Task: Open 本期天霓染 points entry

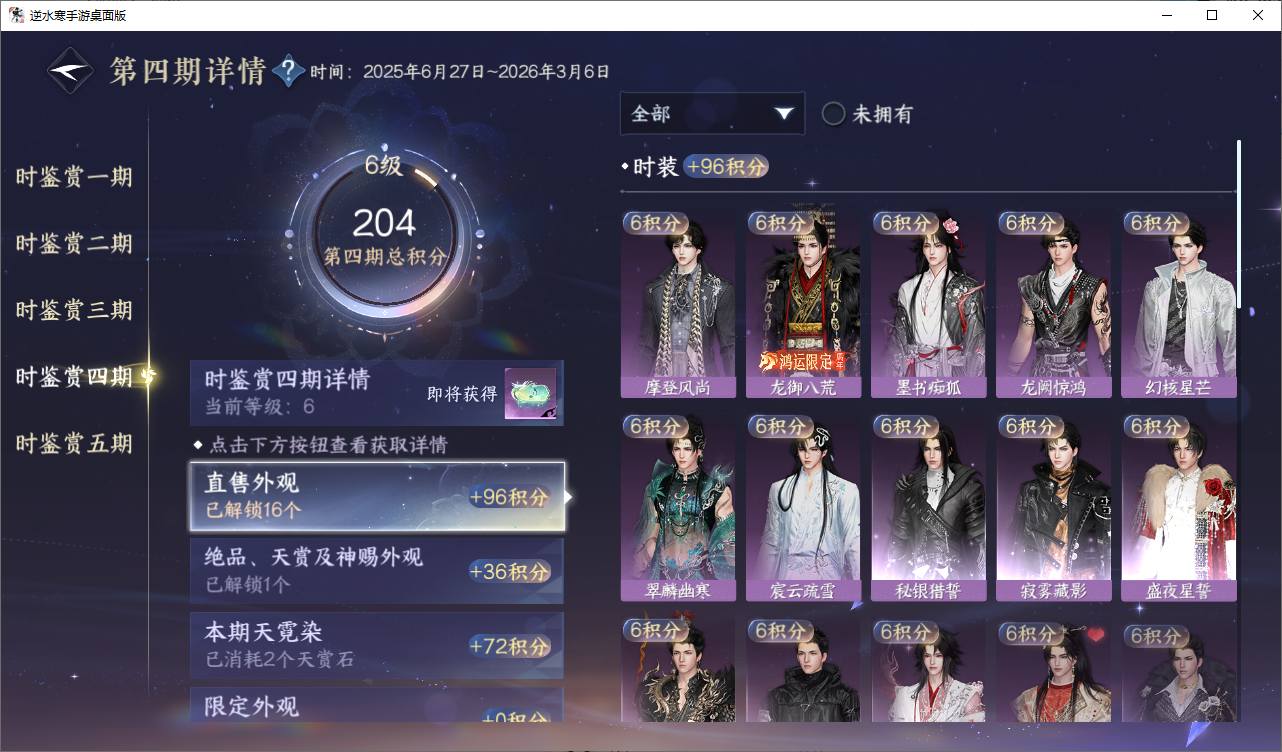Action: [x=377, y=645]
